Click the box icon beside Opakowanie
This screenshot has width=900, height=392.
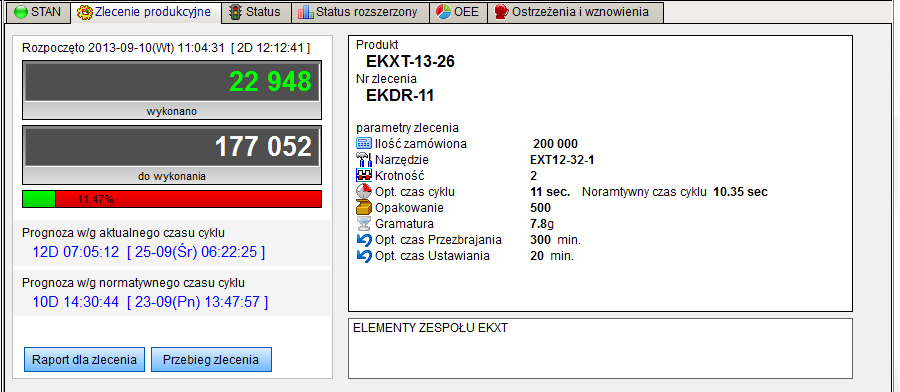[x=364, y=208]
